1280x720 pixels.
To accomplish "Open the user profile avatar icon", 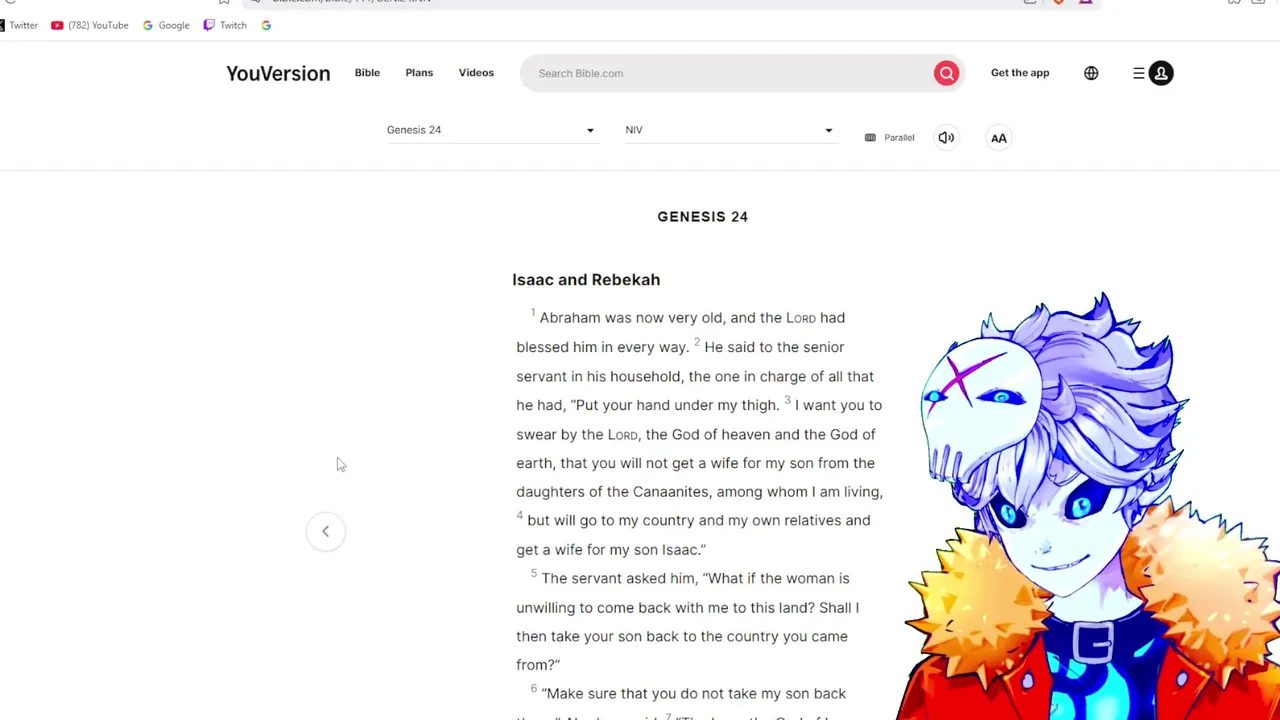I will tap(1161, 73).
